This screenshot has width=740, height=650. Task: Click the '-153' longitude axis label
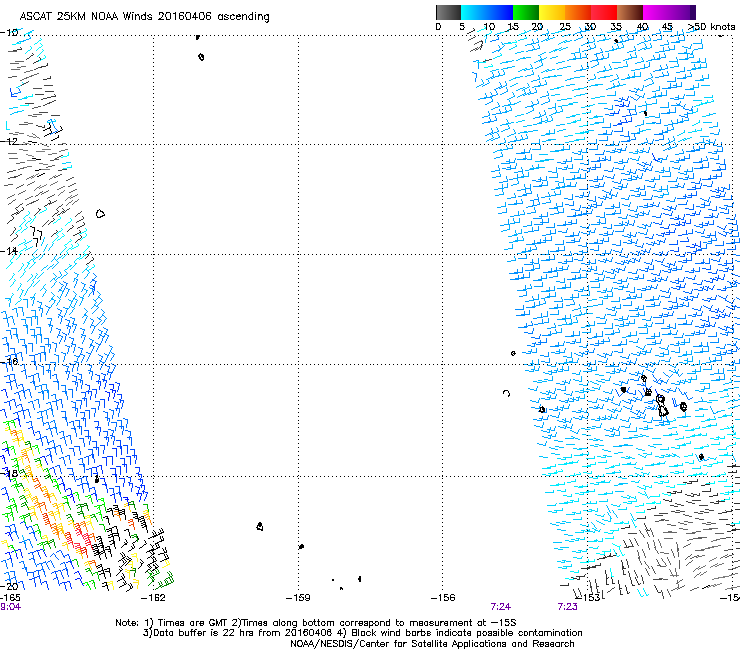coord(588,598)
